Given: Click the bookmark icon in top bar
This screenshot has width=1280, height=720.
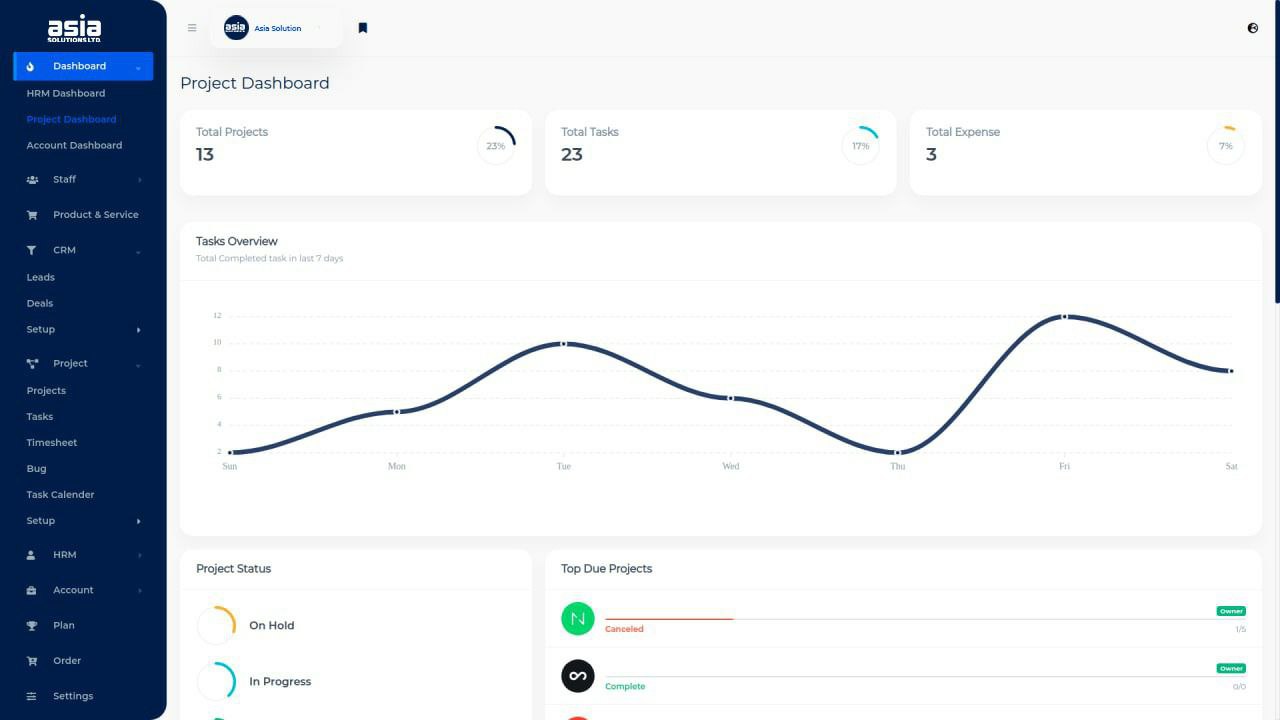Looking at the screenshot, I should tap(363, 28).
